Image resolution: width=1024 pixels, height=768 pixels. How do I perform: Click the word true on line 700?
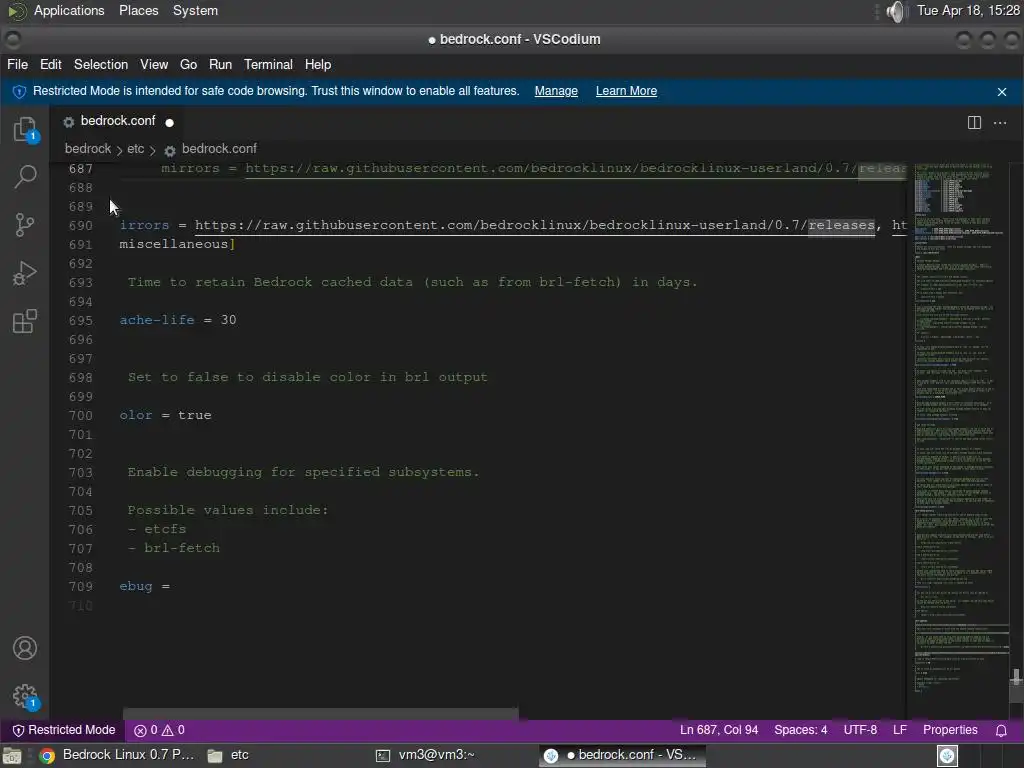(x=195, y=415)
